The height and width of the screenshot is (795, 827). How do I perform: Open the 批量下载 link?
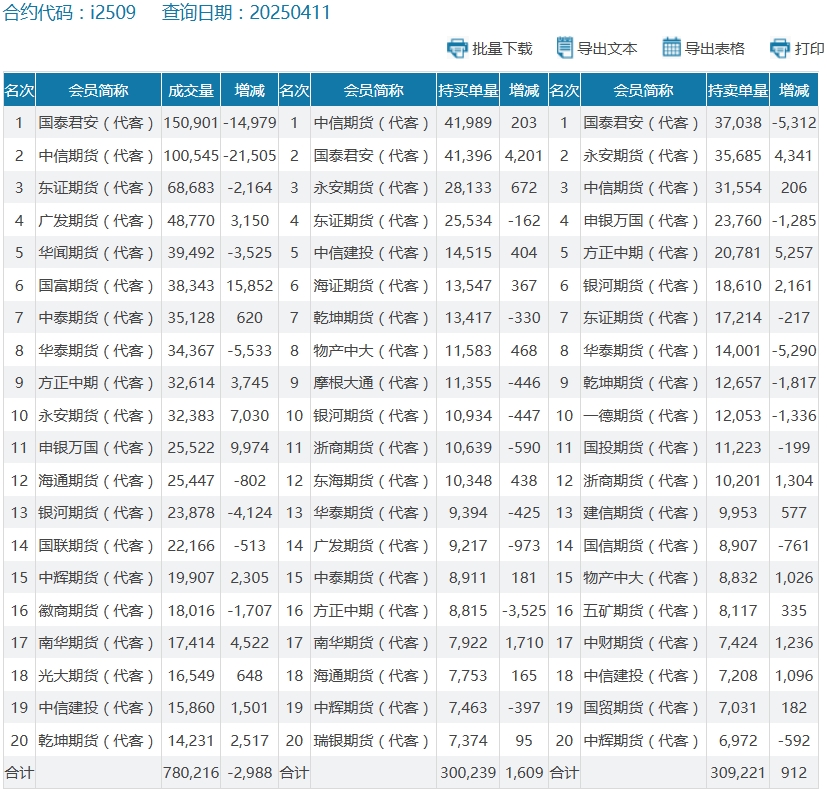pos(502,49)
